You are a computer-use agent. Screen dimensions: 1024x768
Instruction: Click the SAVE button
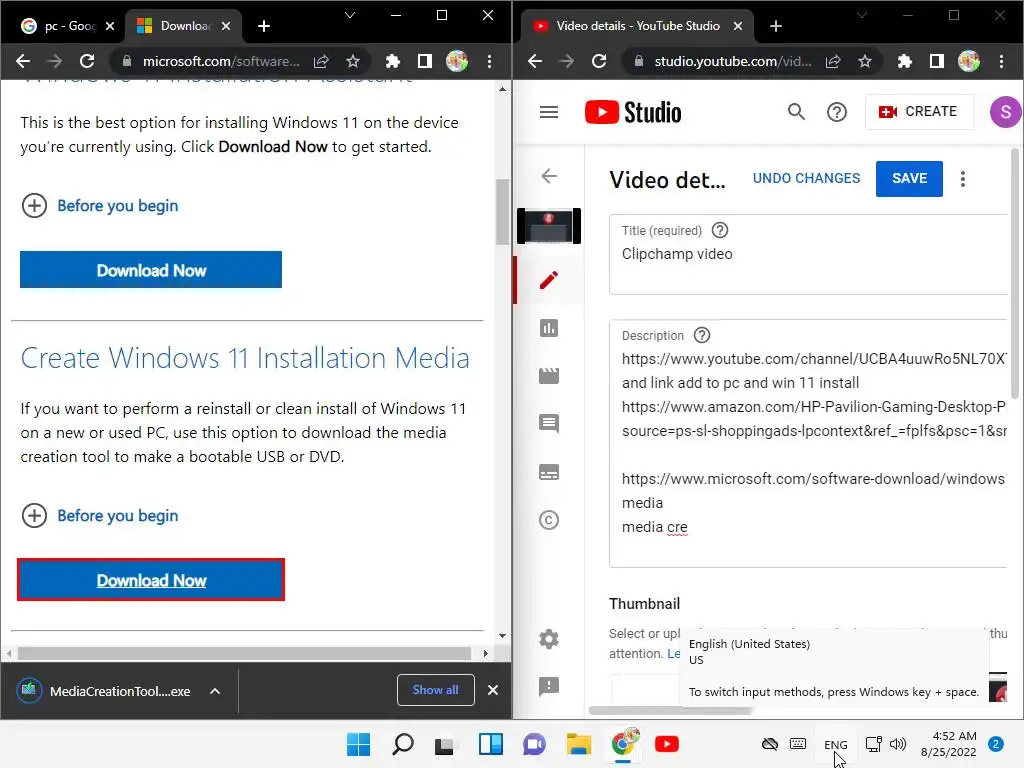909,178
